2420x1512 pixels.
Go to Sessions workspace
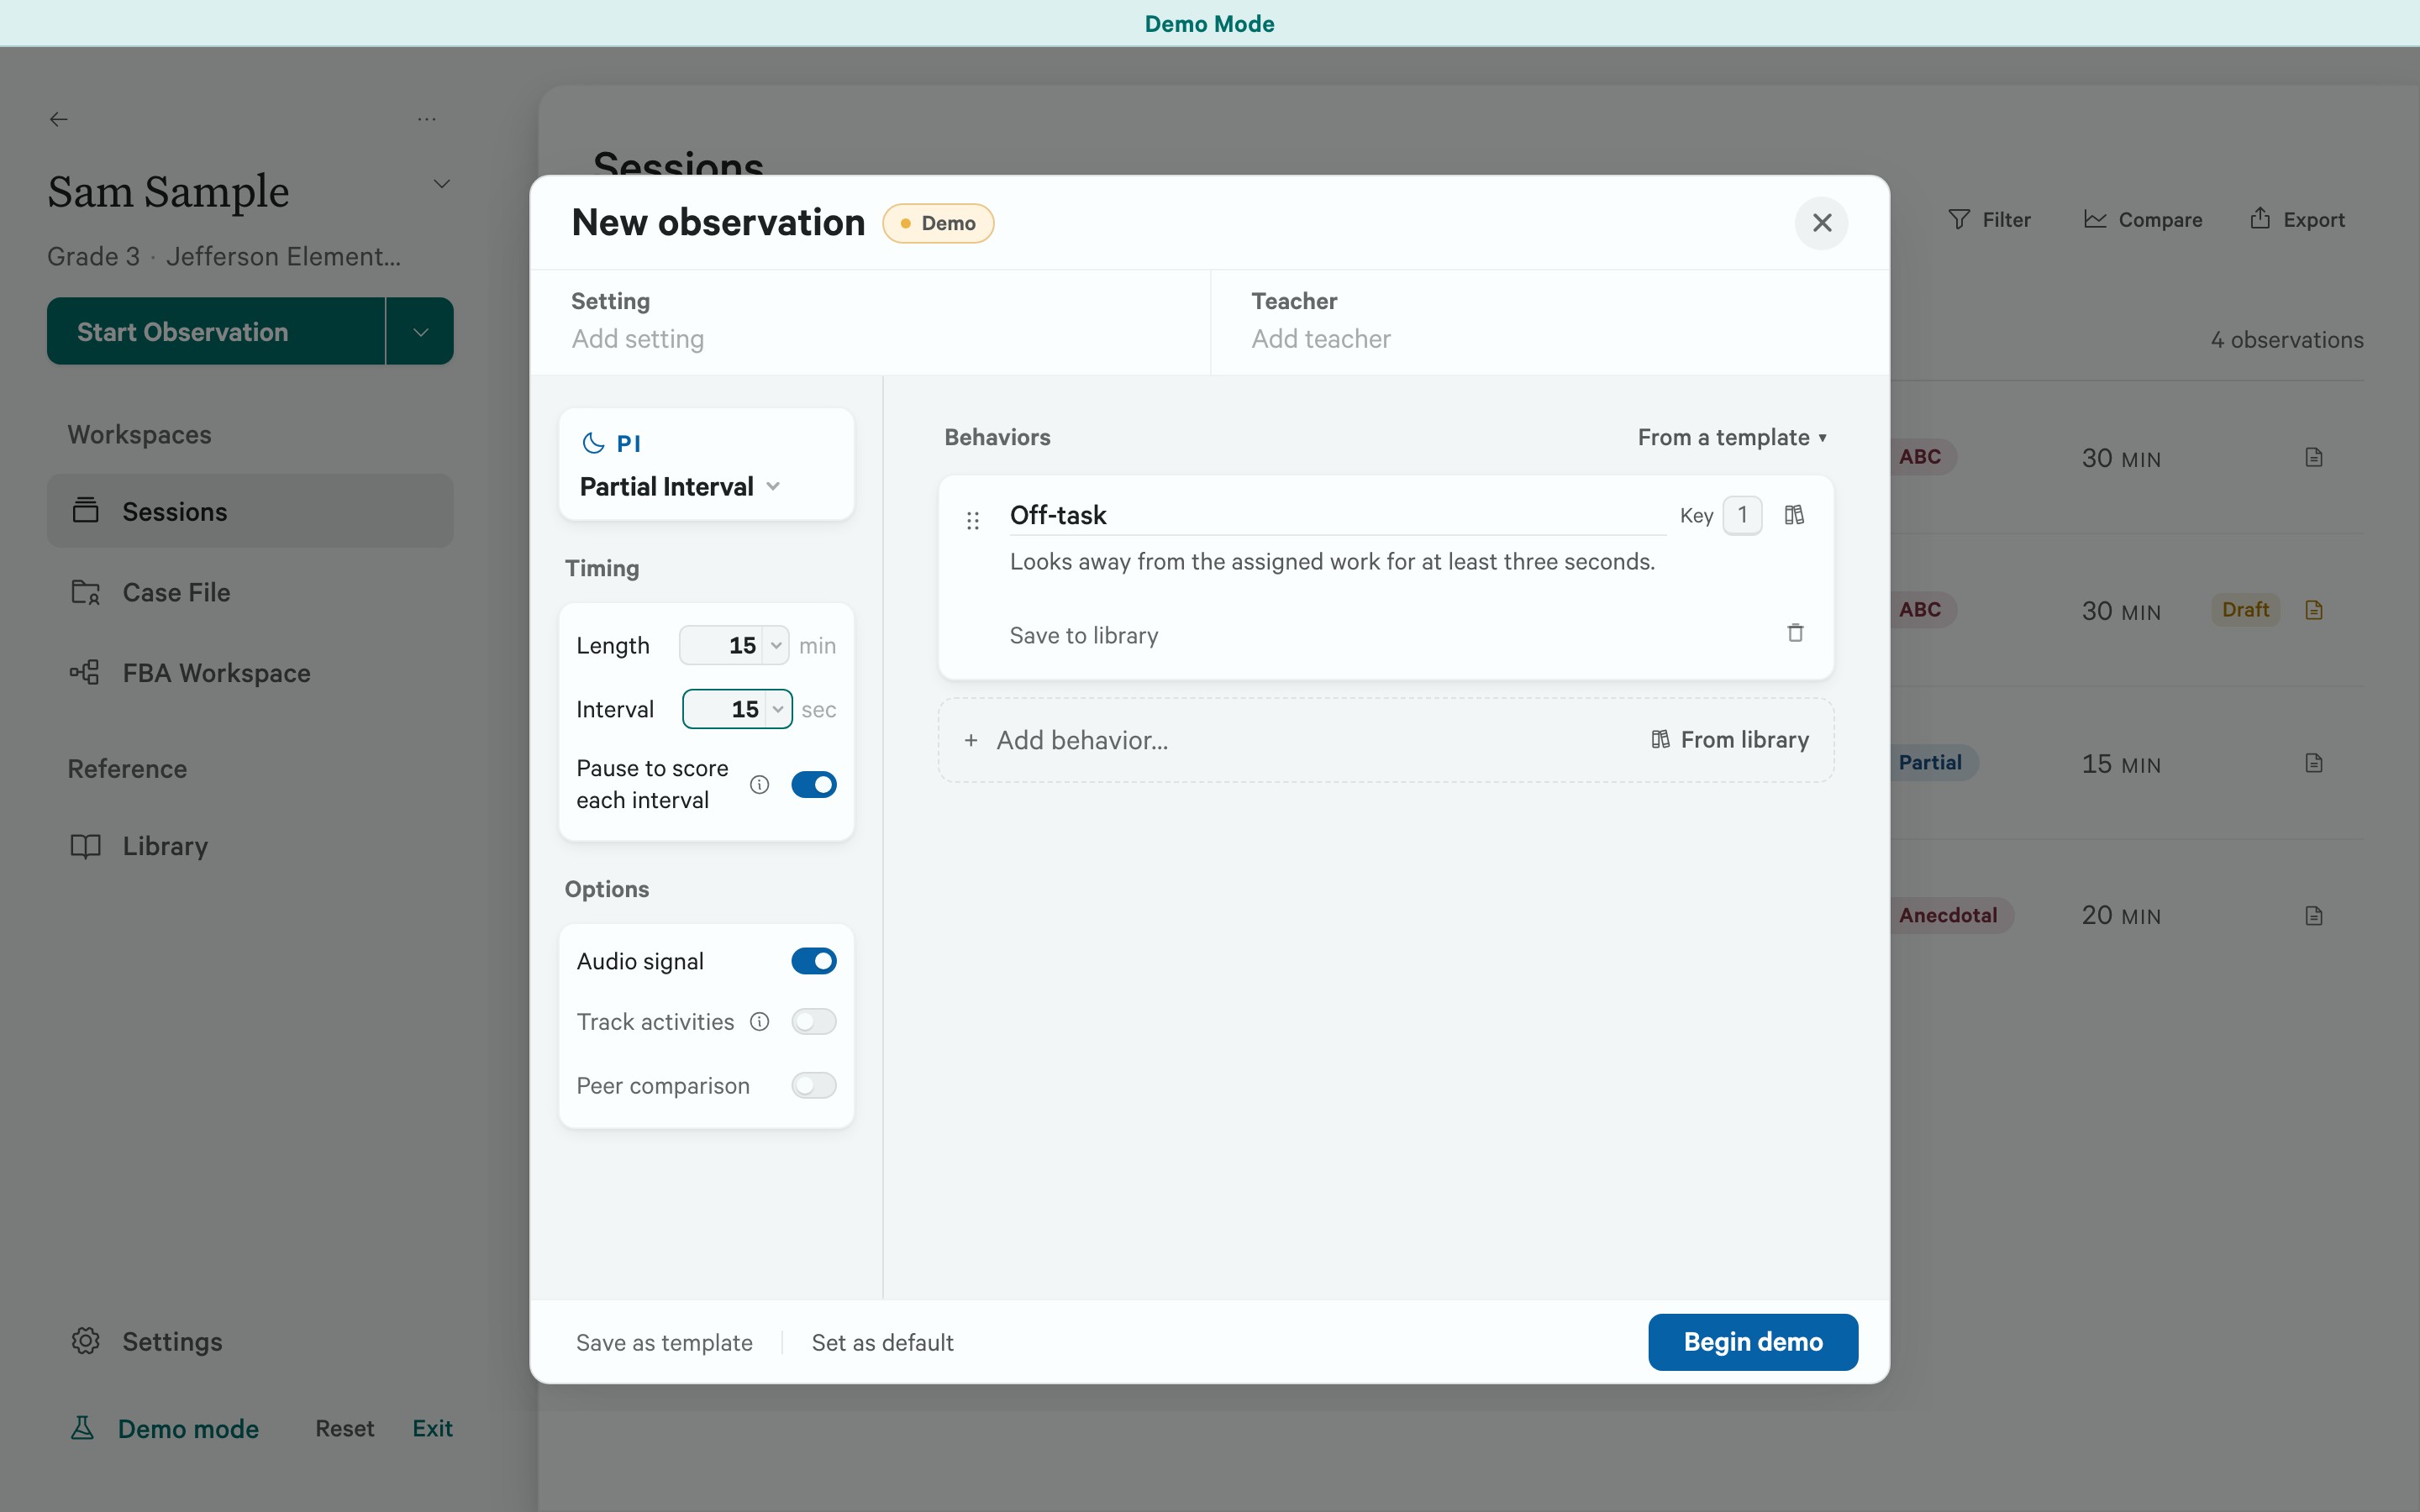click(x=250, y=511)
